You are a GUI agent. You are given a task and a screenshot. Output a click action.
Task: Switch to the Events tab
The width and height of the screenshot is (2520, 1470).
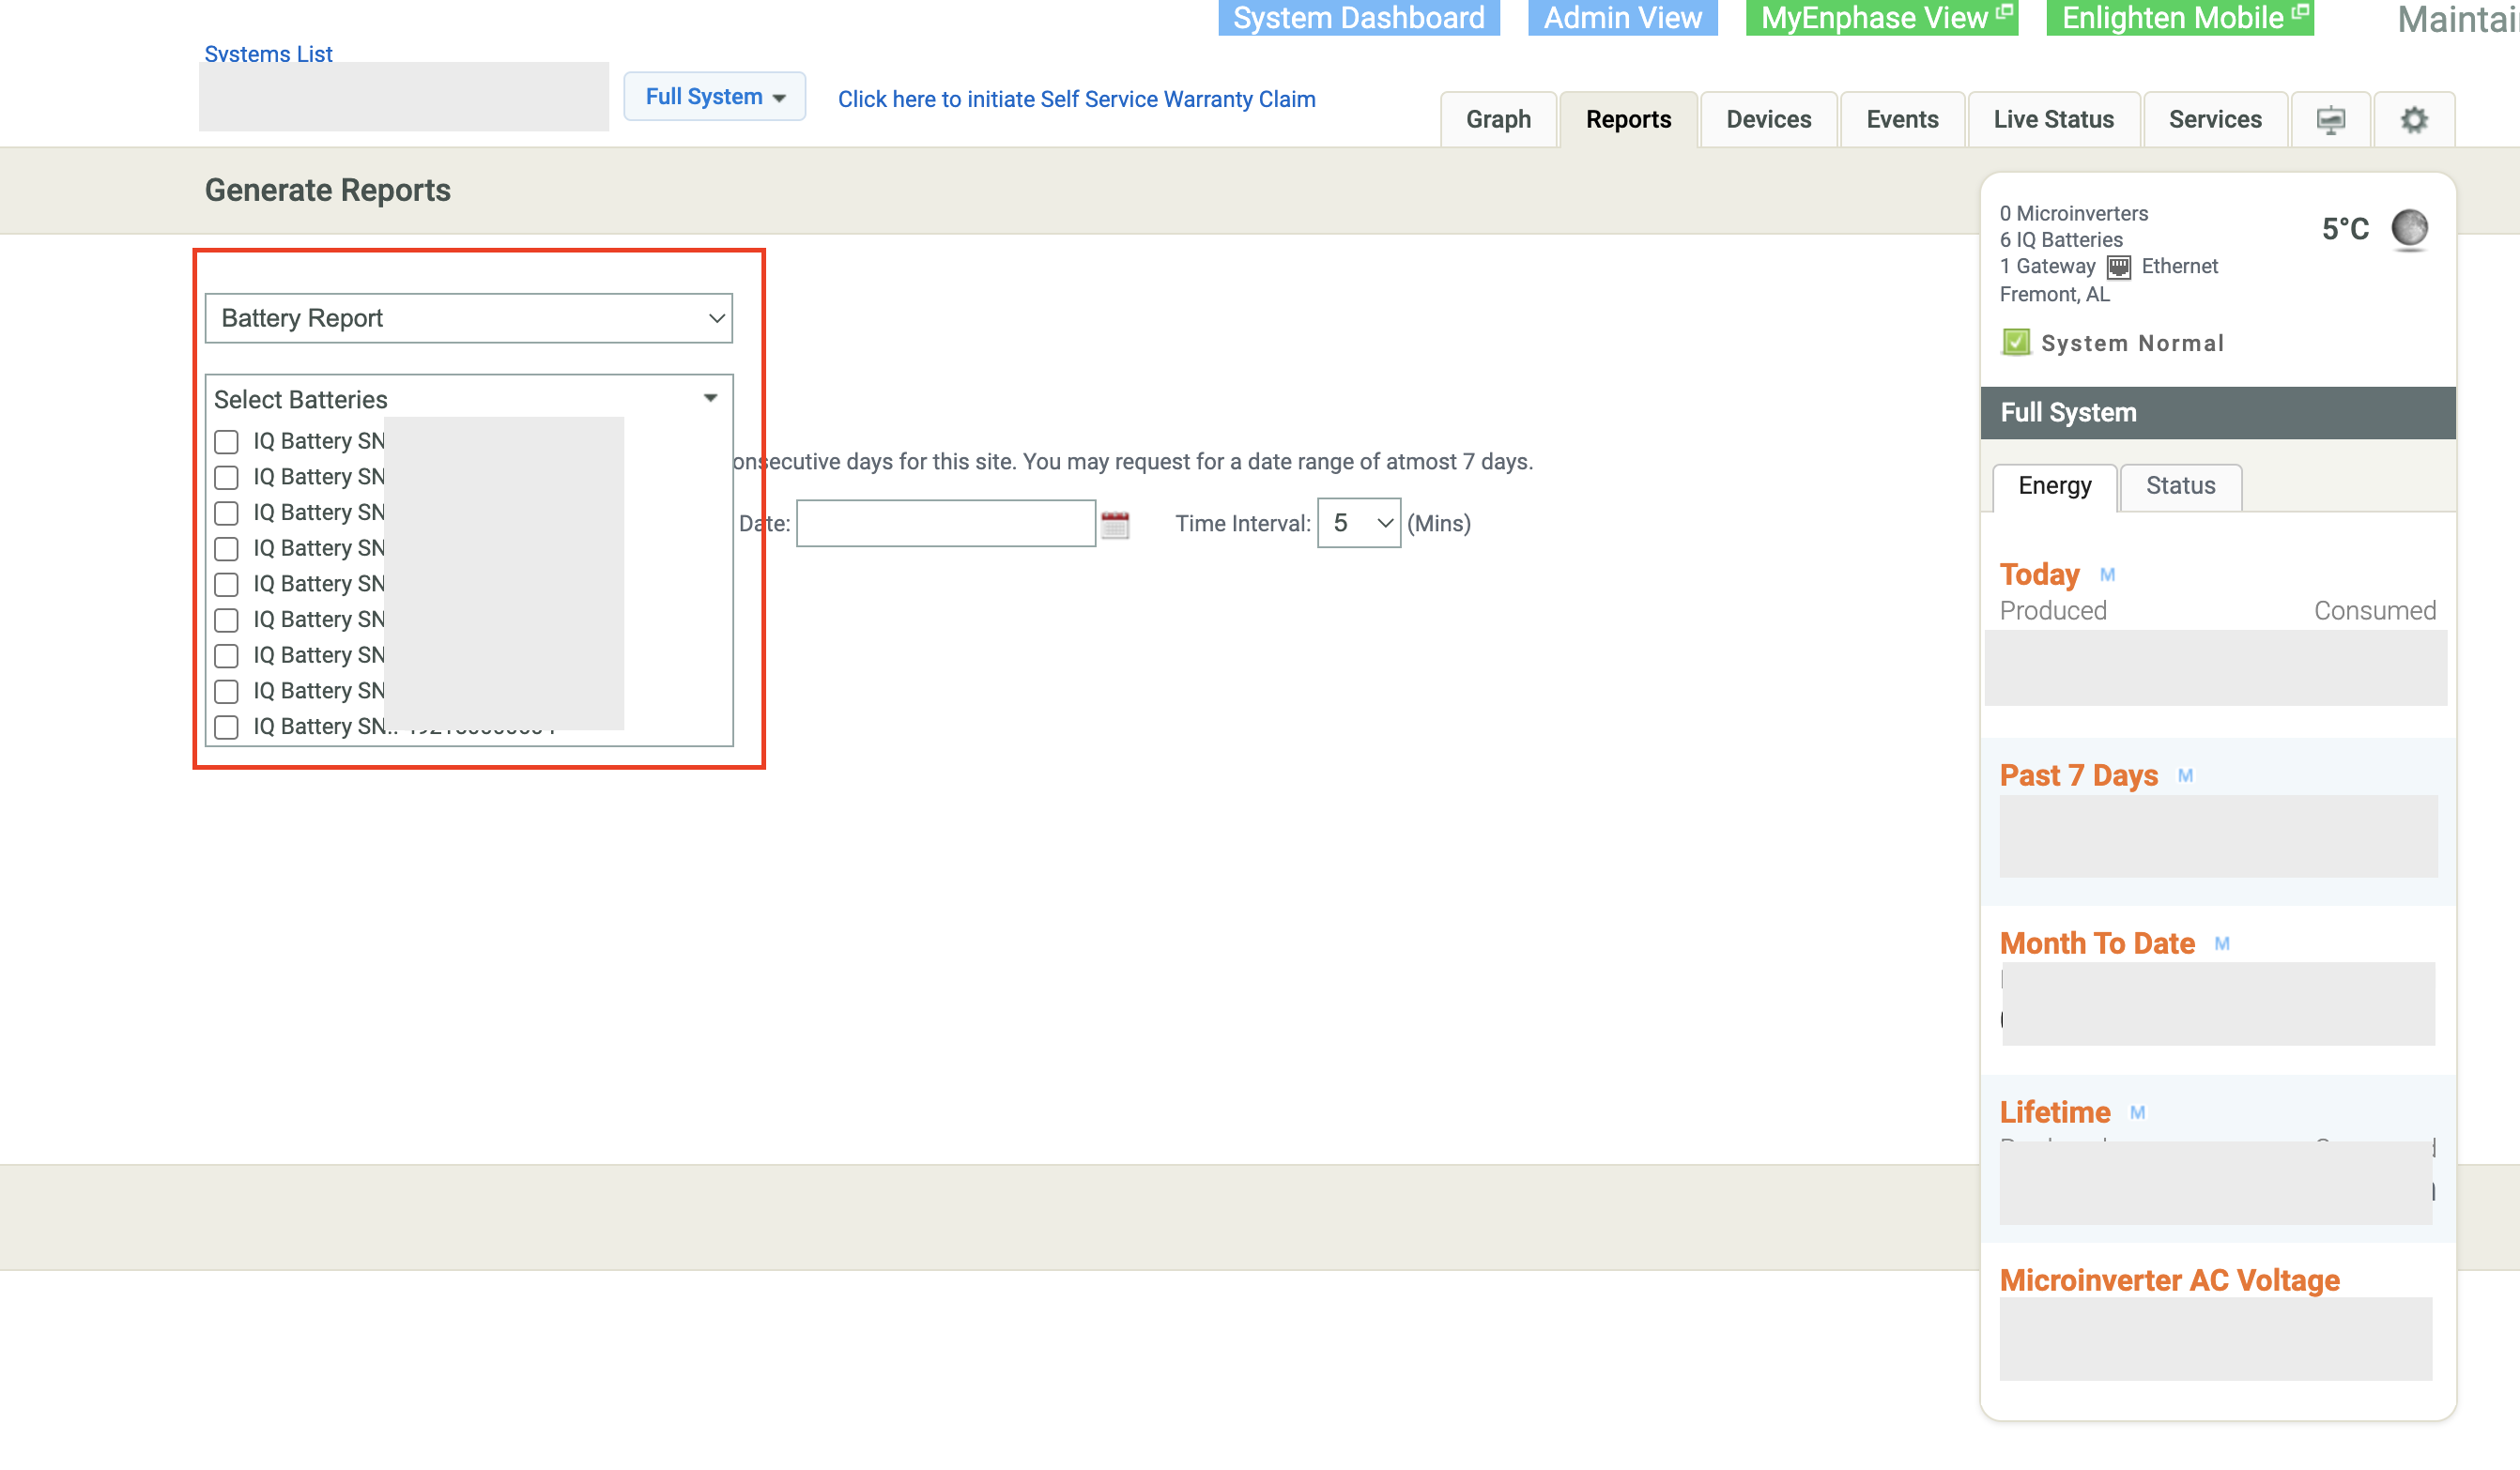tap(1901, 120)
